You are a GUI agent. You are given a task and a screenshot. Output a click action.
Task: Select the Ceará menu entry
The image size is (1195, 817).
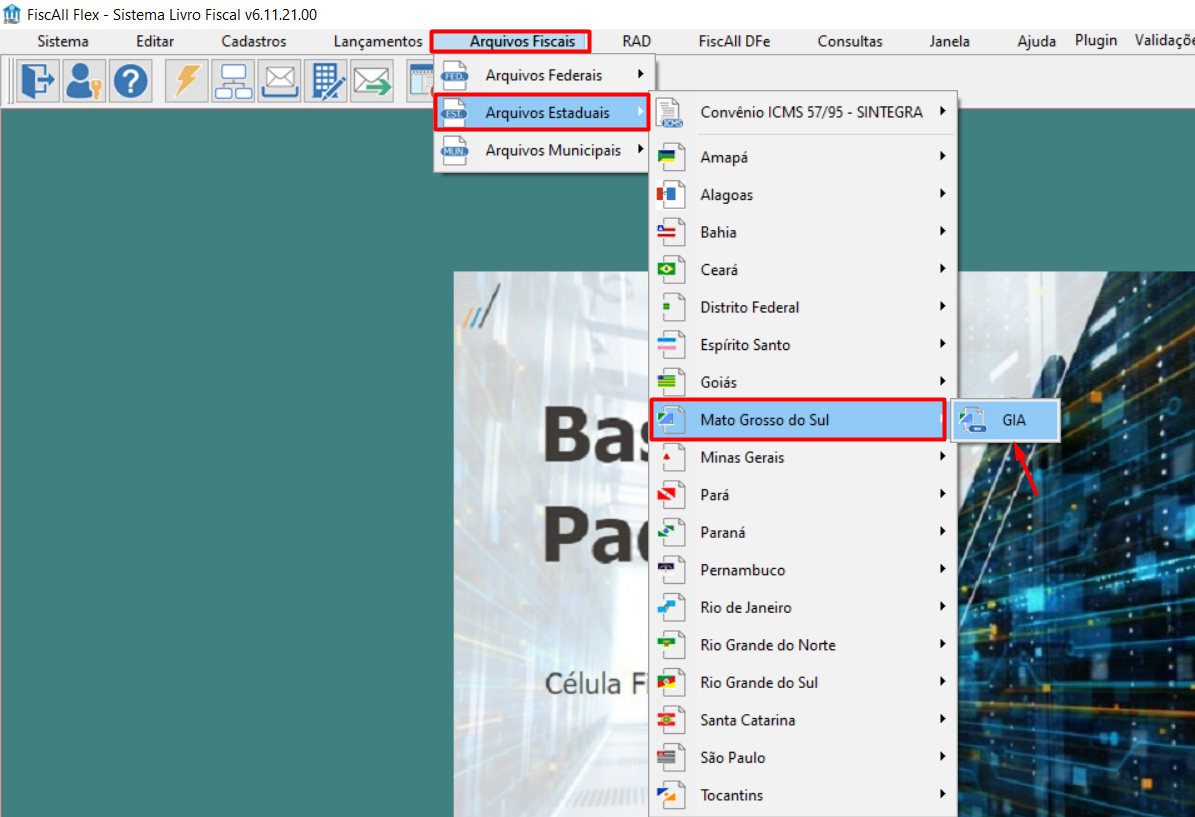point(803,269)
